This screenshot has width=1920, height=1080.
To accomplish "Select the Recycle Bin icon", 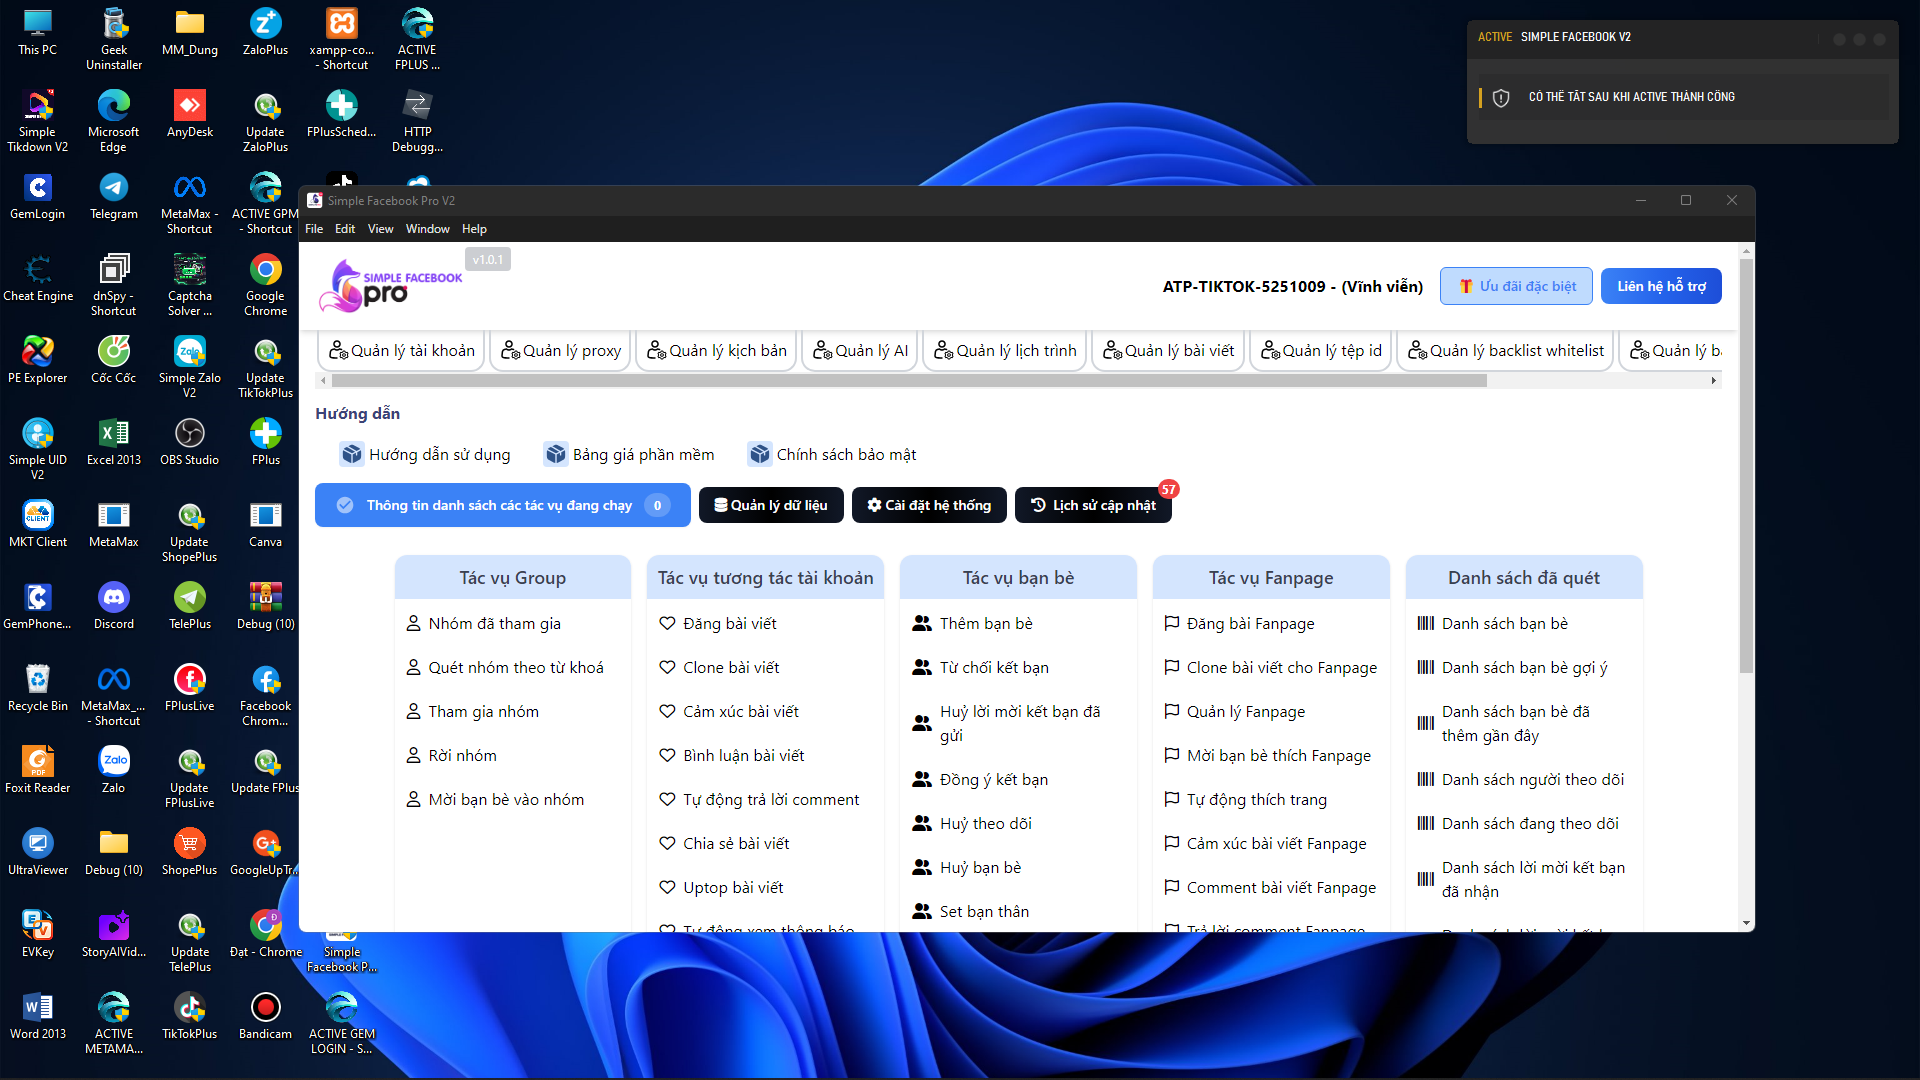I will click(38, 688).
